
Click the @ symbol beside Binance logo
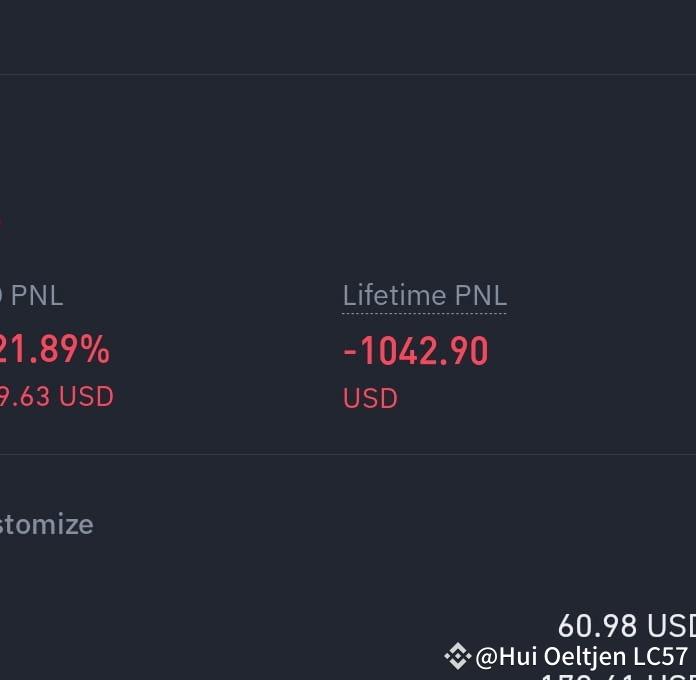pyautogui.click(x=486, y=657)
